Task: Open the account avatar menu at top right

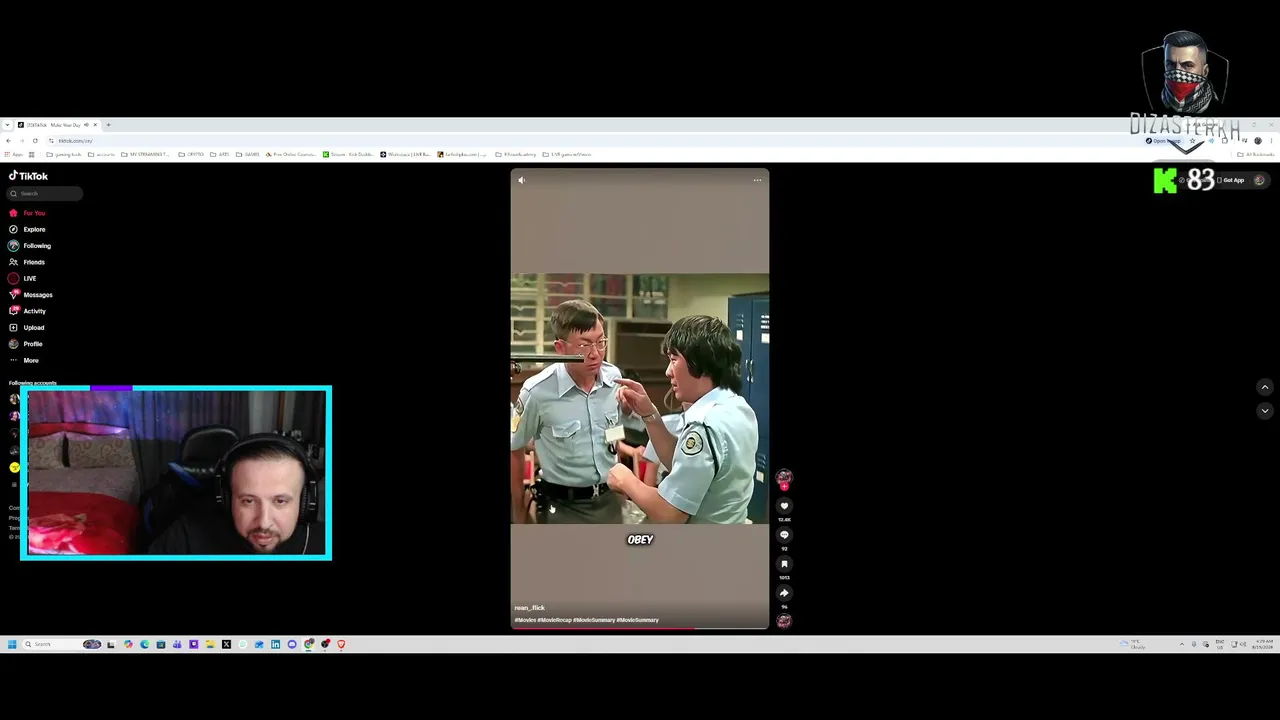Action: (1259, 181)
